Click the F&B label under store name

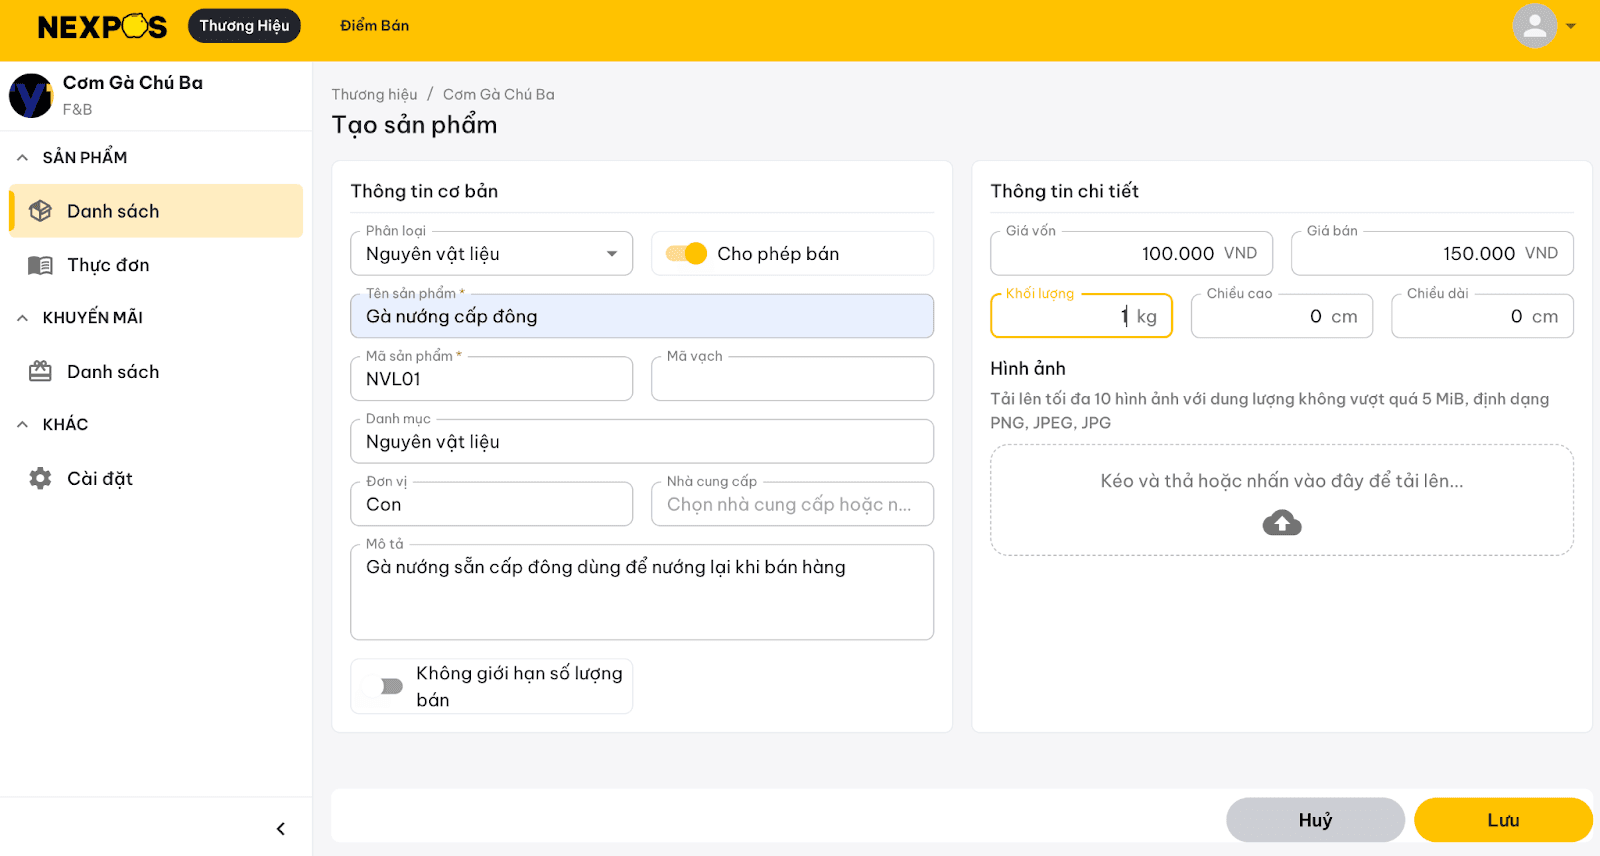pos(77,110)
